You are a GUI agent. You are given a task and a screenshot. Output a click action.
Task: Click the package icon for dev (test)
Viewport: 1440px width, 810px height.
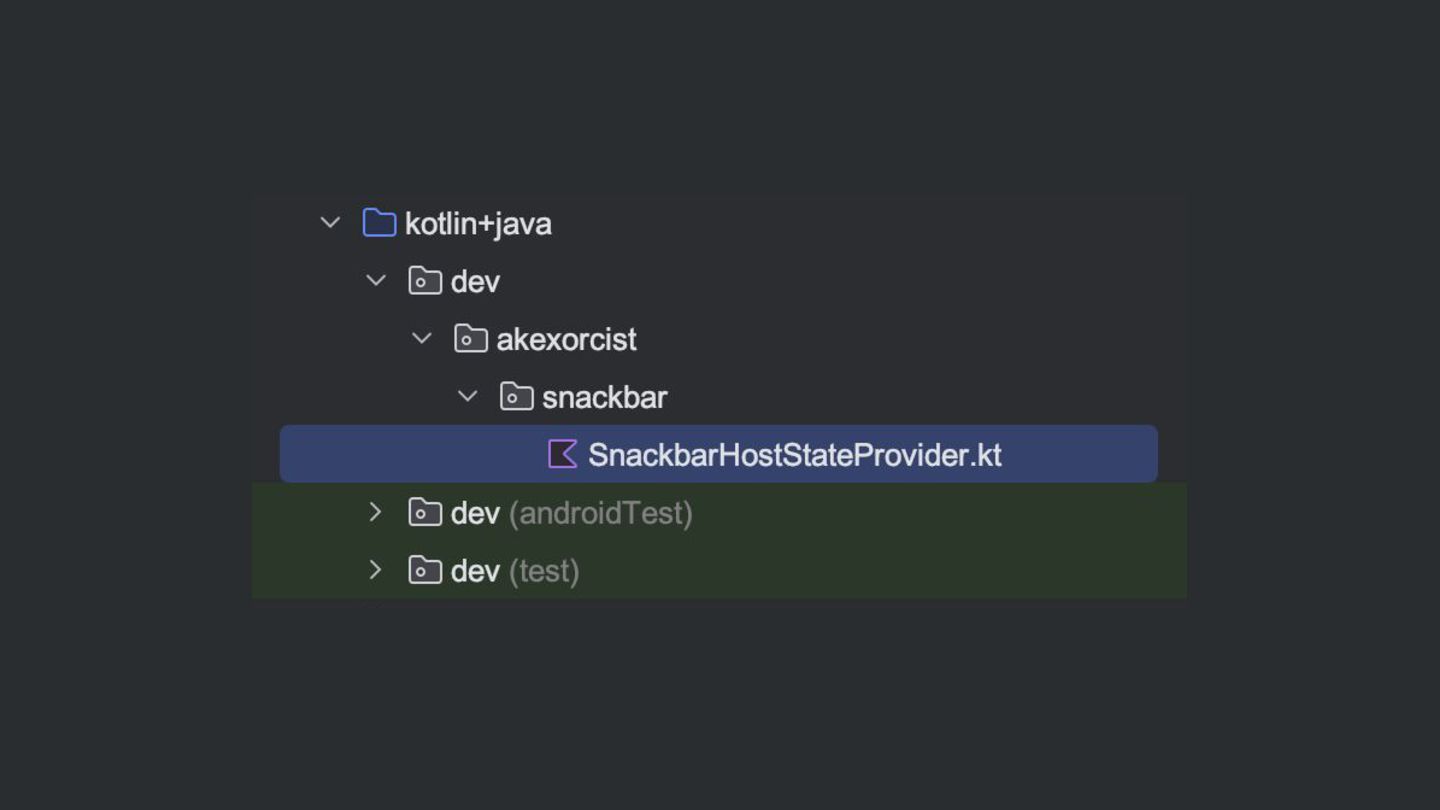pyautogui.click(x=425, y=571)
